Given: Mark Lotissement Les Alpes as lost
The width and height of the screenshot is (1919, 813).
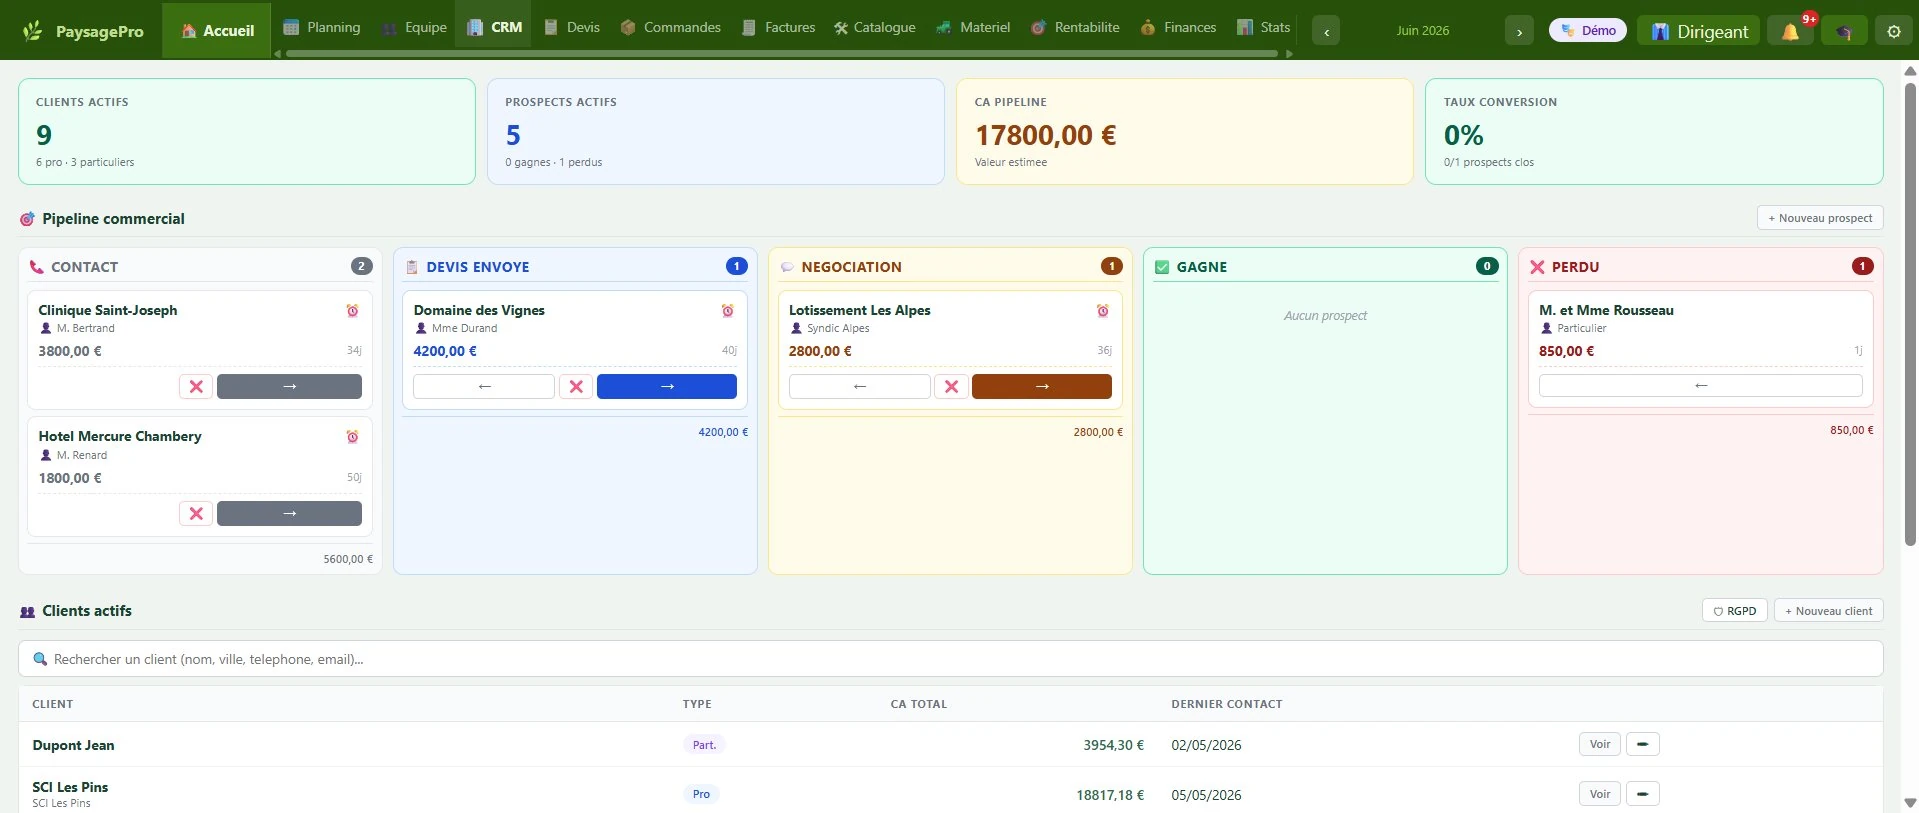Looking at the screenshot, I should pyautogui.click(x=951, y=386).
